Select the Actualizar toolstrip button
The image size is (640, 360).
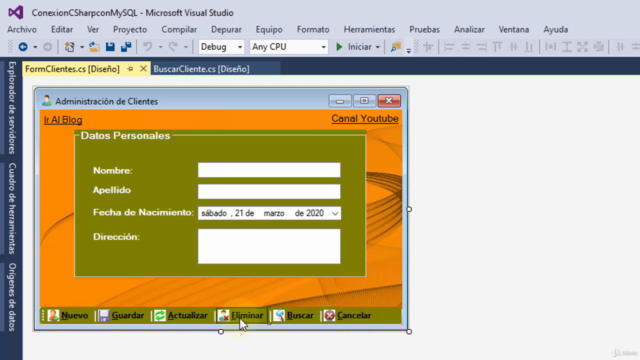click(181, 316)
